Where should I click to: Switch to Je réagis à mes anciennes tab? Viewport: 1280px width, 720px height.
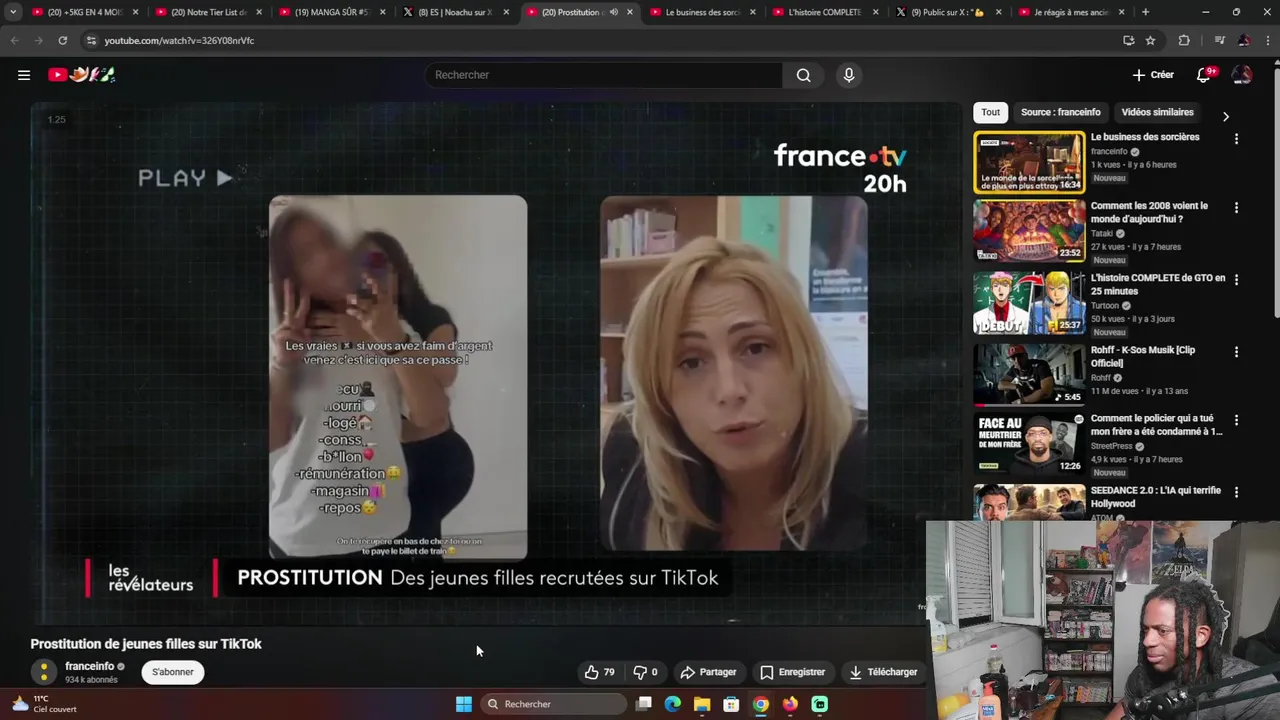[x=1070, y=12]
